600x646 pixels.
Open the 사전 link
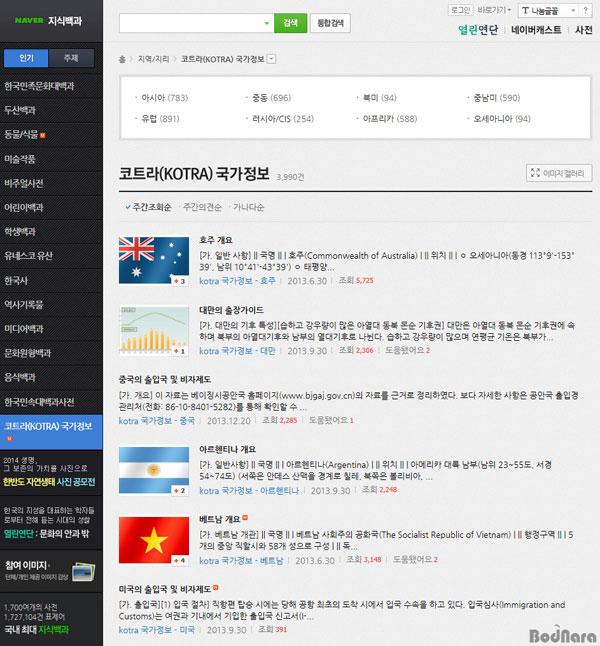(x=584, y=30)
